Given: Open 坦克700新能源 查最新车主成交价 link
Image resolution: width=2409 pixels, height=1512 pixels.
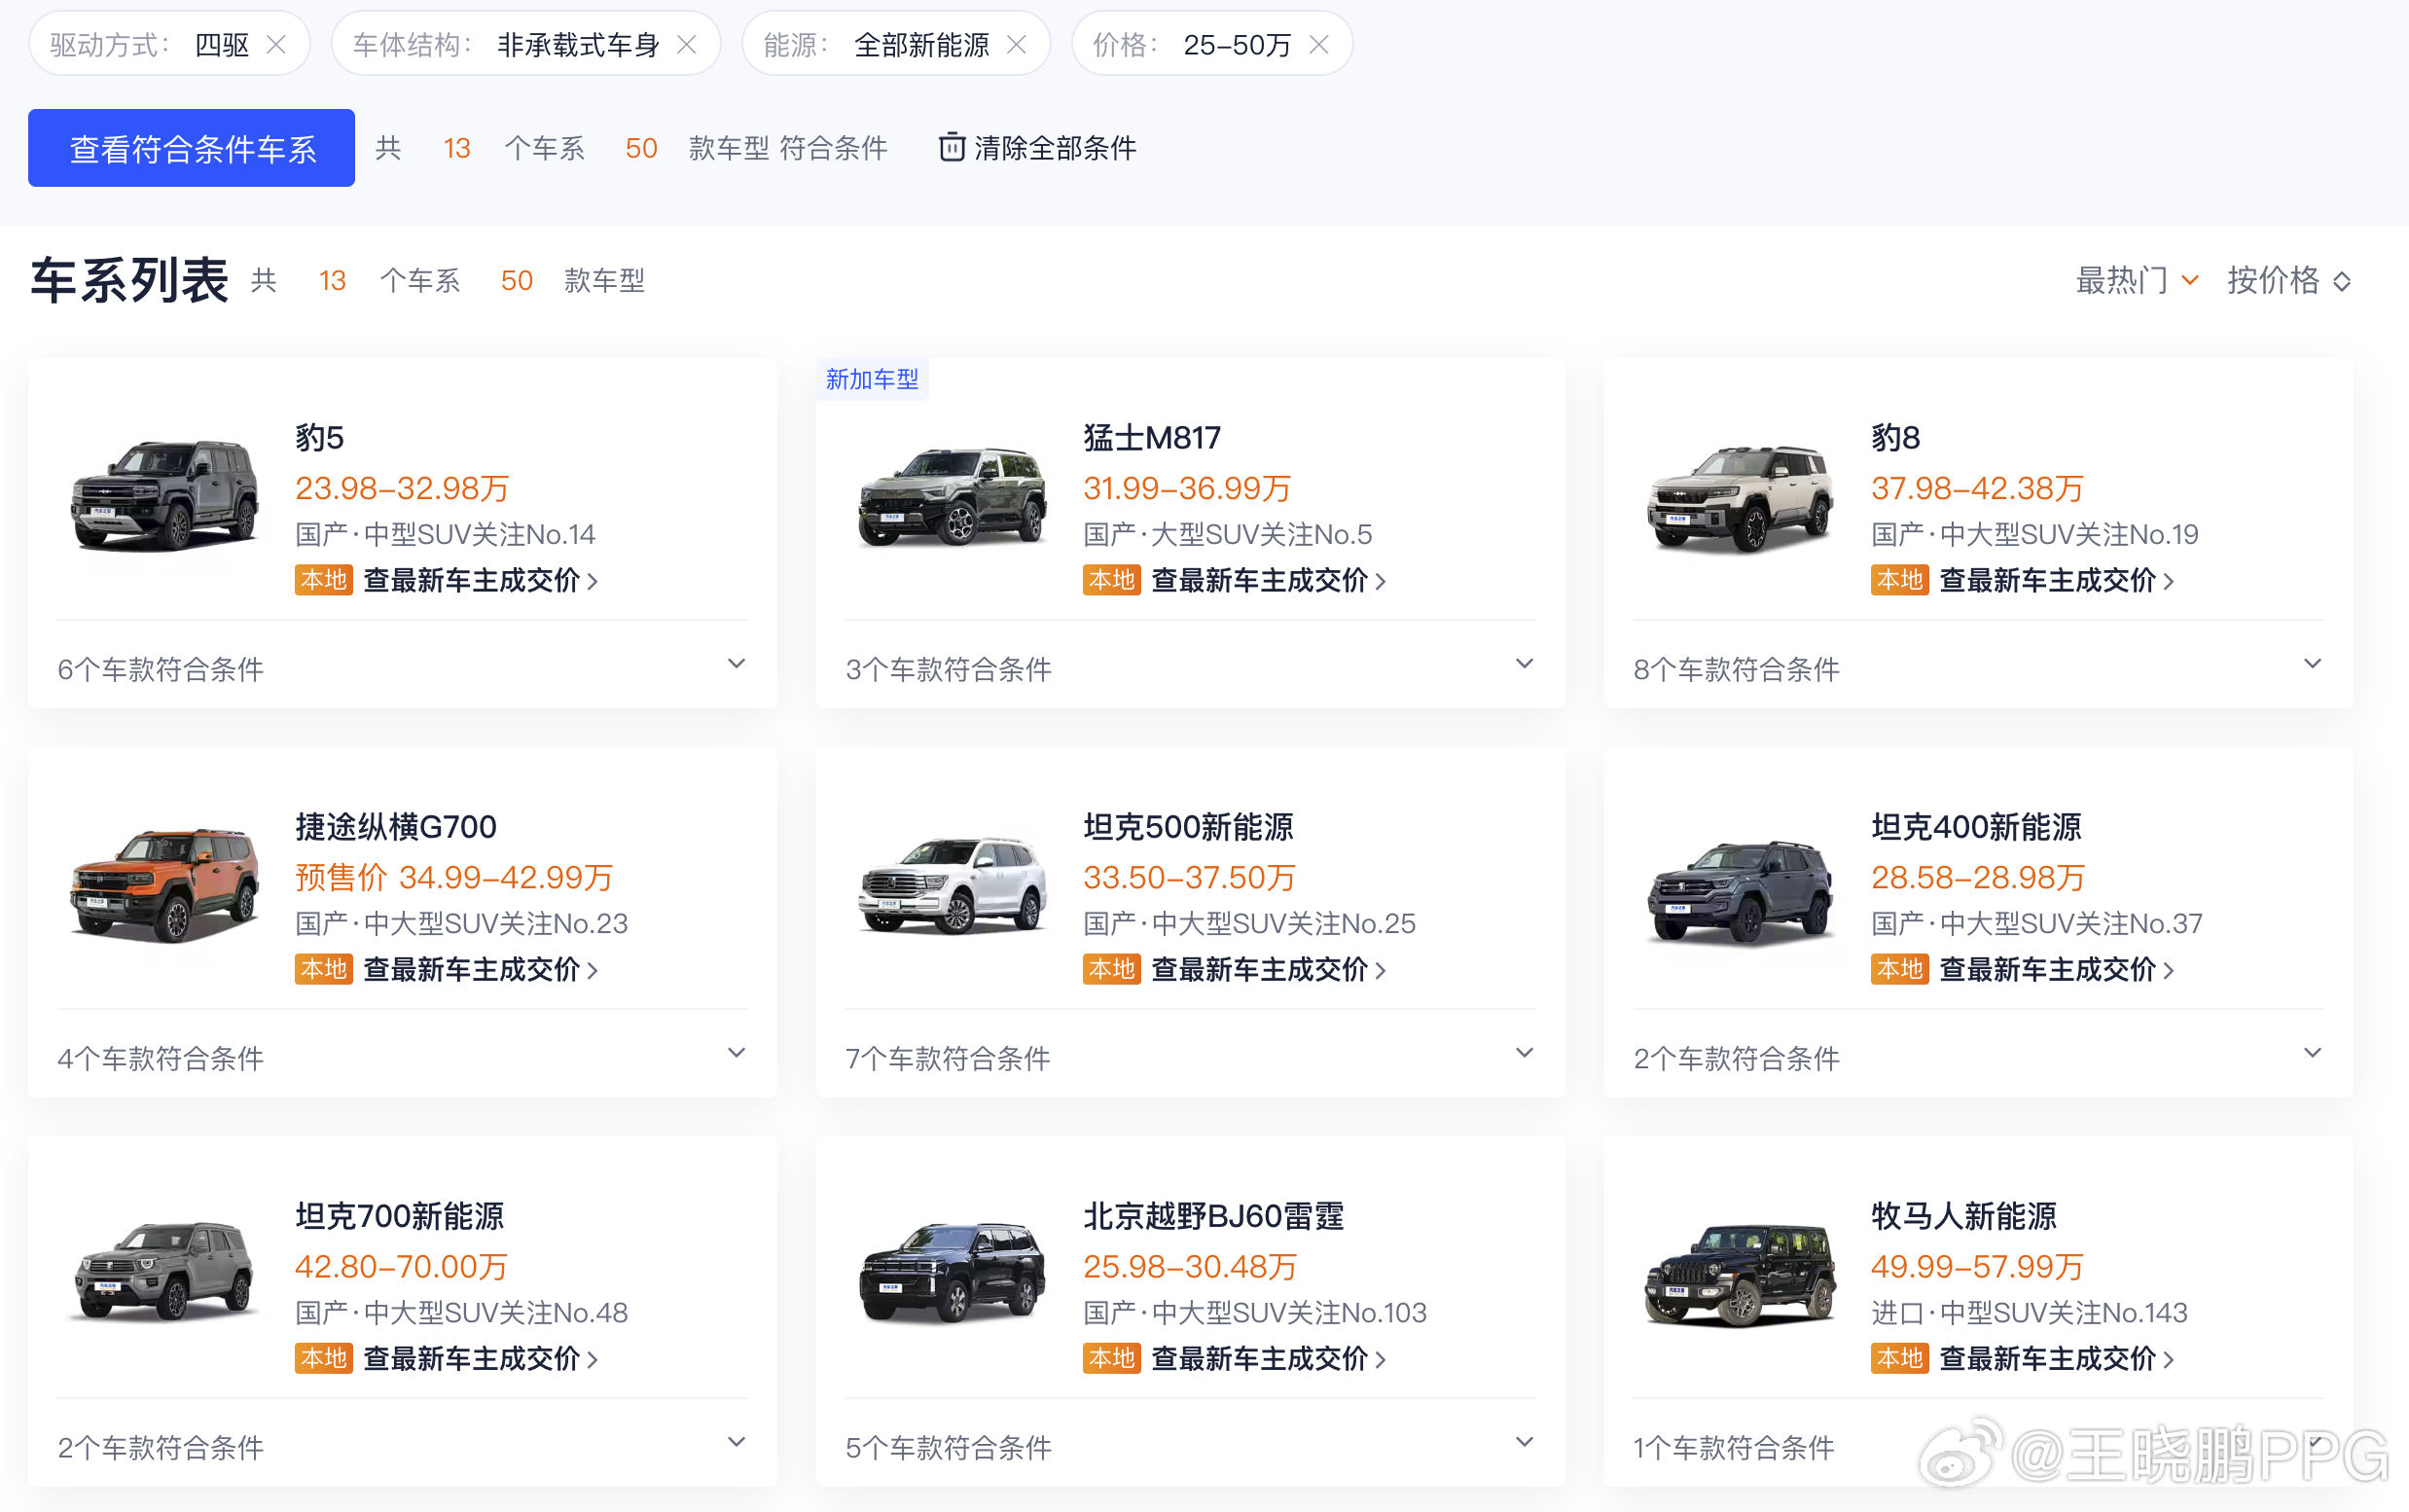Looking at the screenshot, I should click(480, 1358).
